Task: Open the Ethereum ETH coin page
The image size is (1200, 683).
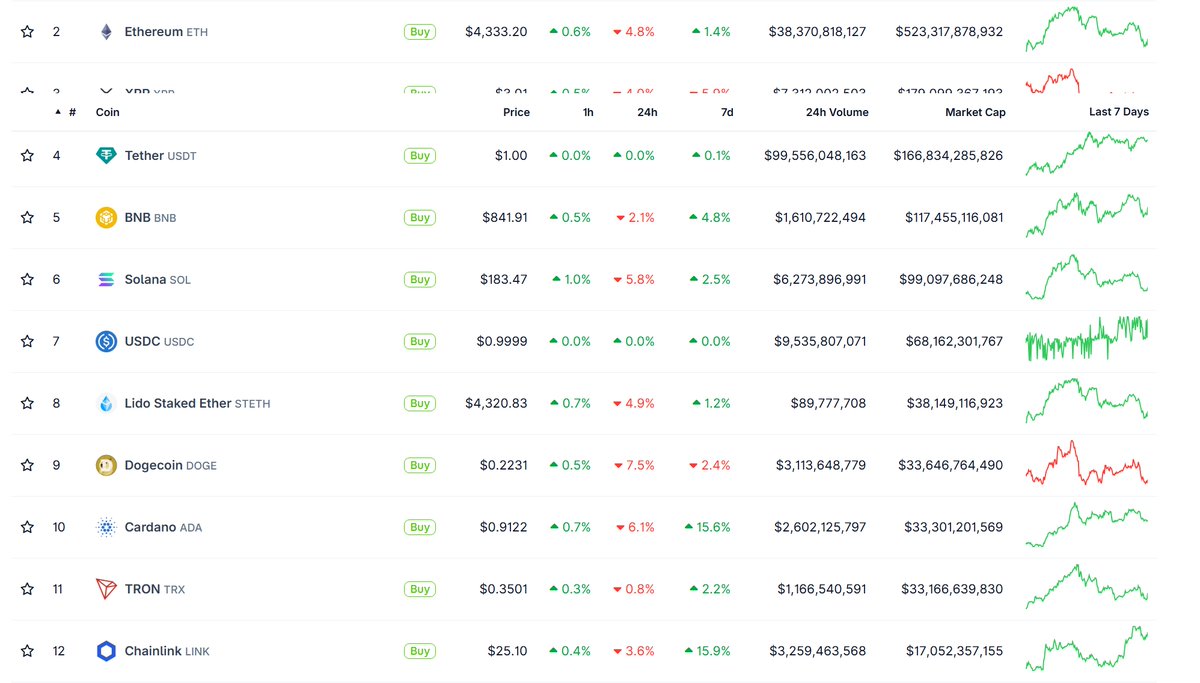Action: (166, 32)
